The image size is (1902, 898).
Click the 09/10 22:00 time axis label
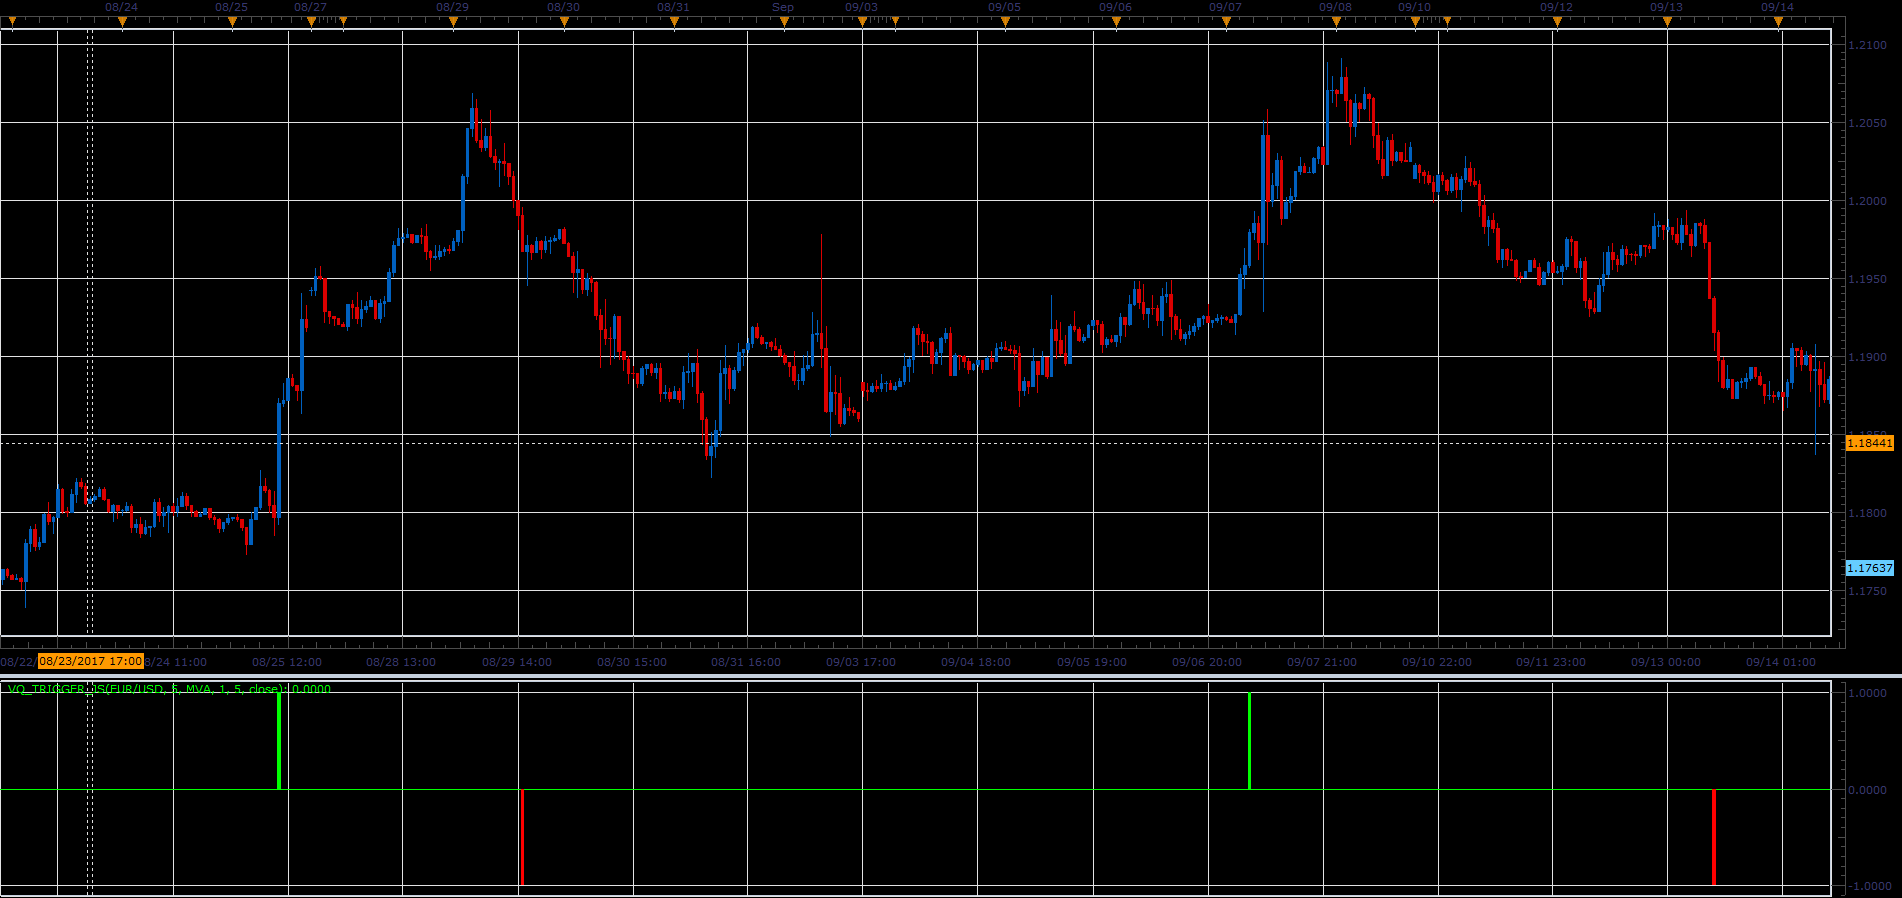tap(1437, 662)
